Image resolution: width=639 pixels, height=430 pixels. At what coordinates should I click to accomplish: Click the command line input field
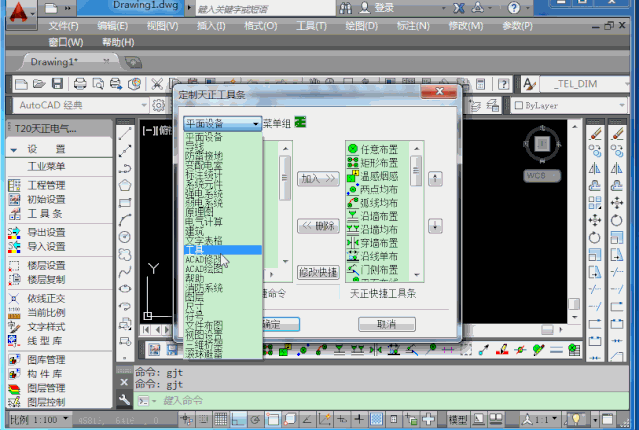(383, 401)
